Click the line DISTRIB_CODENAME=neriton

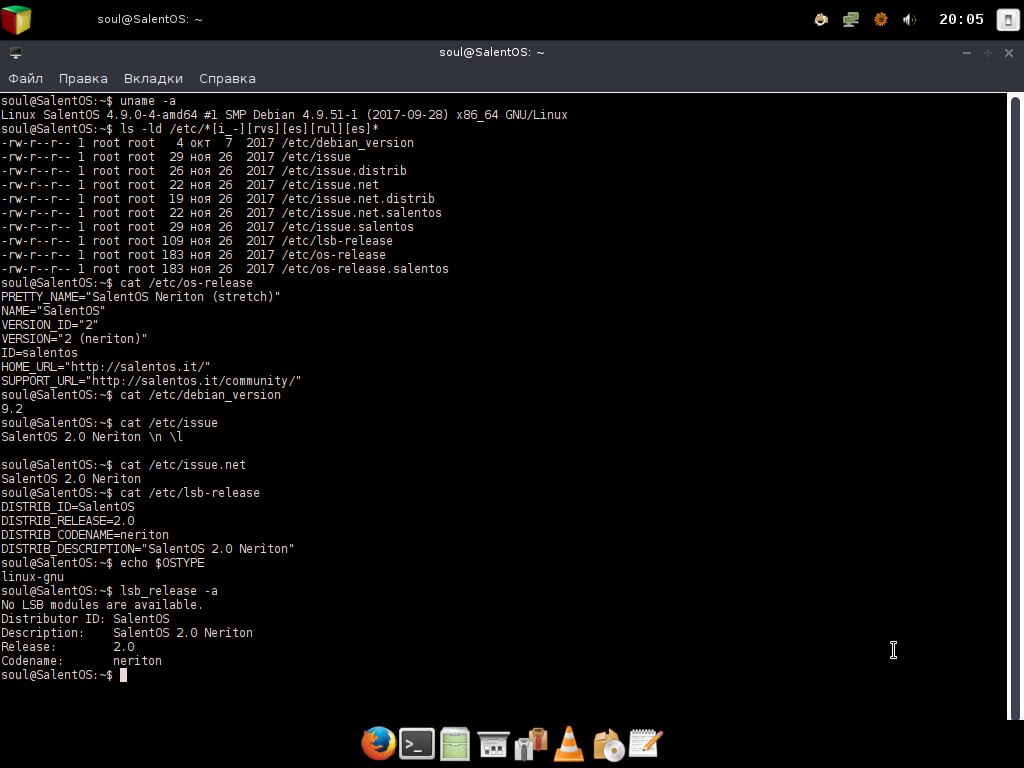click(x=85, y=535)
